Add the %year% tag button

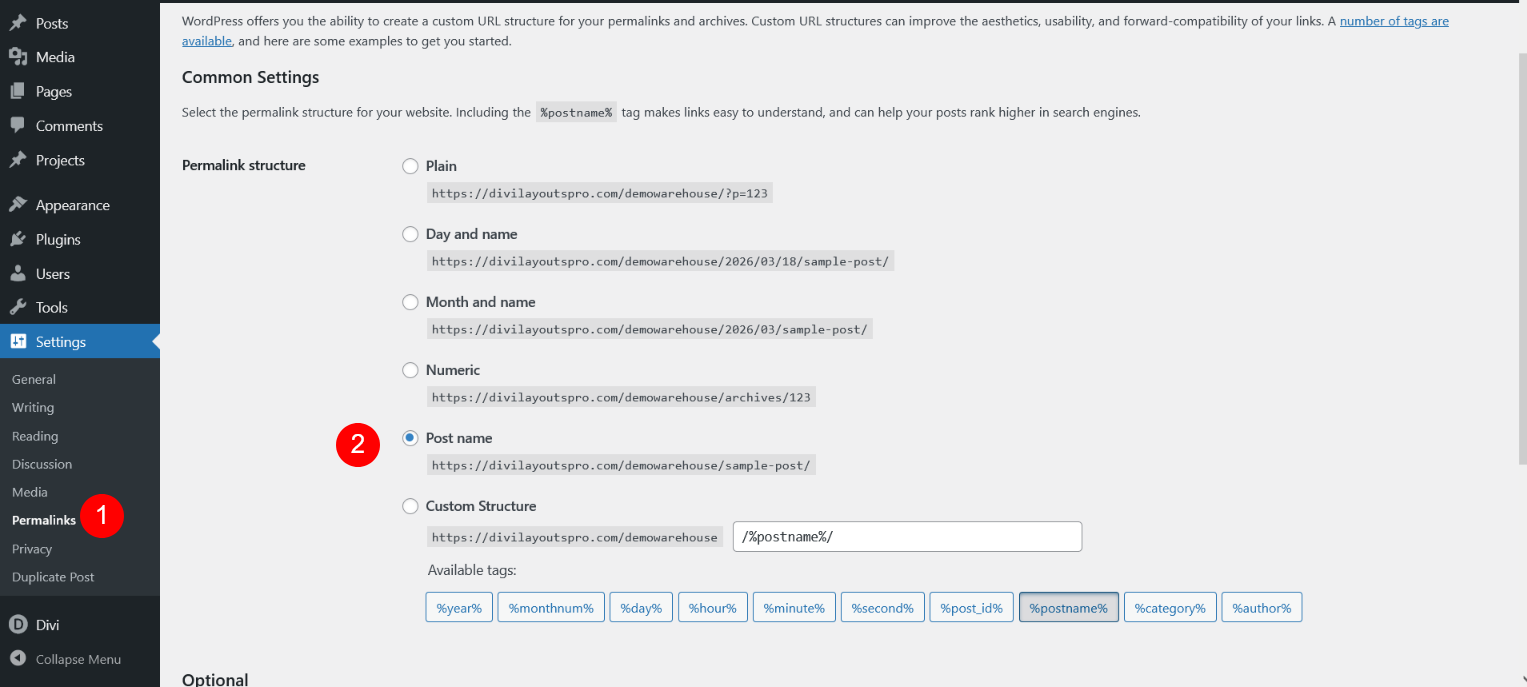click(459, 608)
